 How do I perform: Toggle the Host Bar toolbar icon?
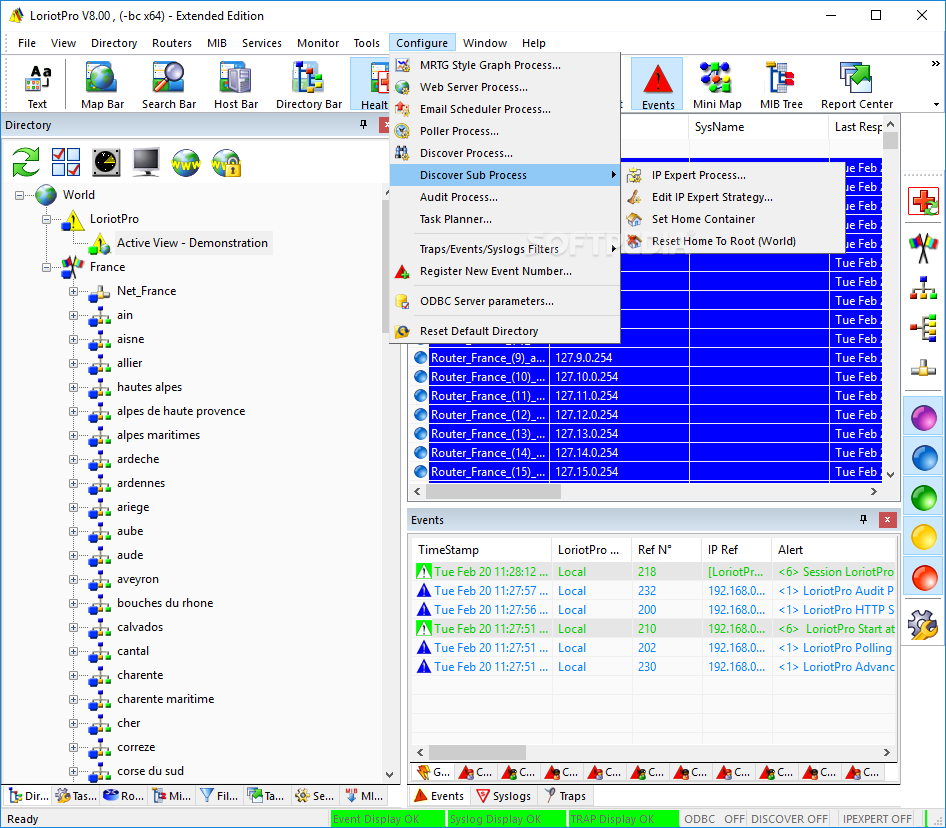click(236, 85)
